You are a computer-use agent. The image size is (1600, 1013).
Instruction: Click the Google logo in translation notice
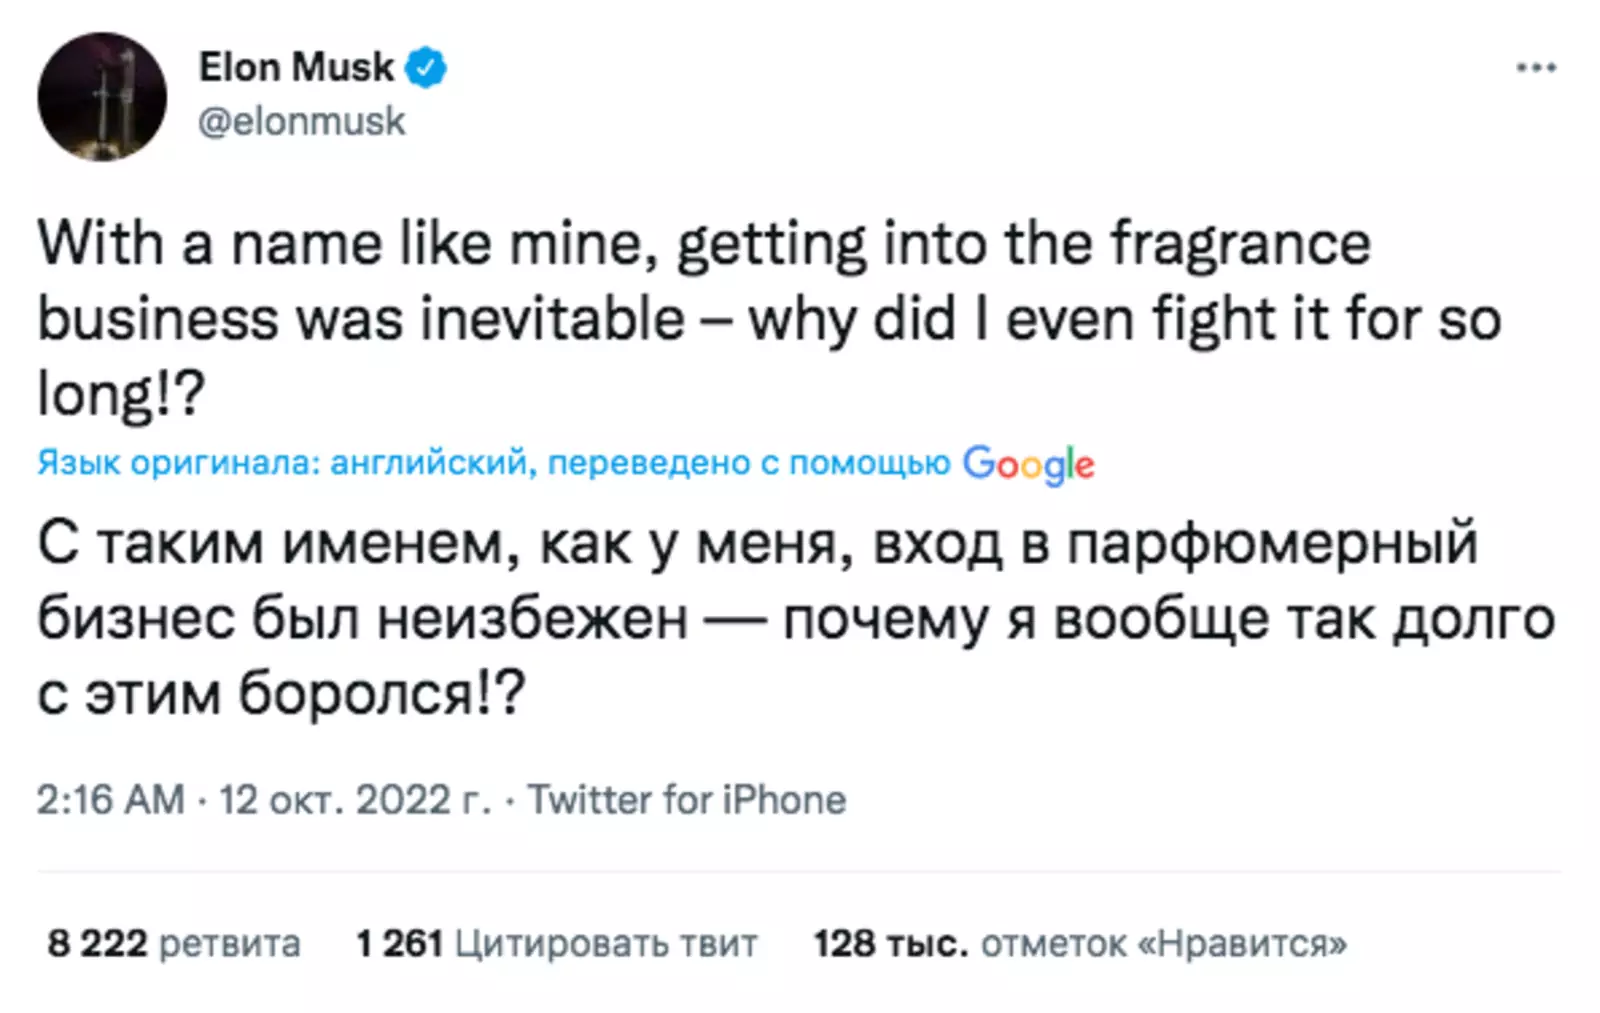1028,464
